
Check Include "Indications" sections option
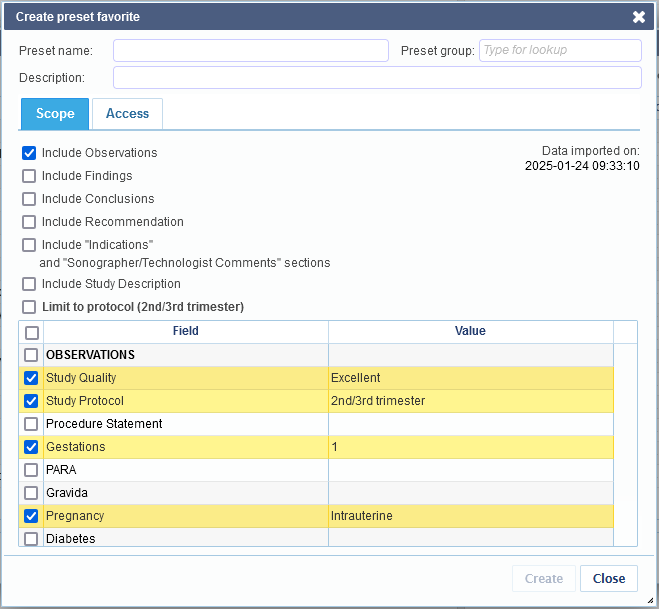(x=29, y=245)
